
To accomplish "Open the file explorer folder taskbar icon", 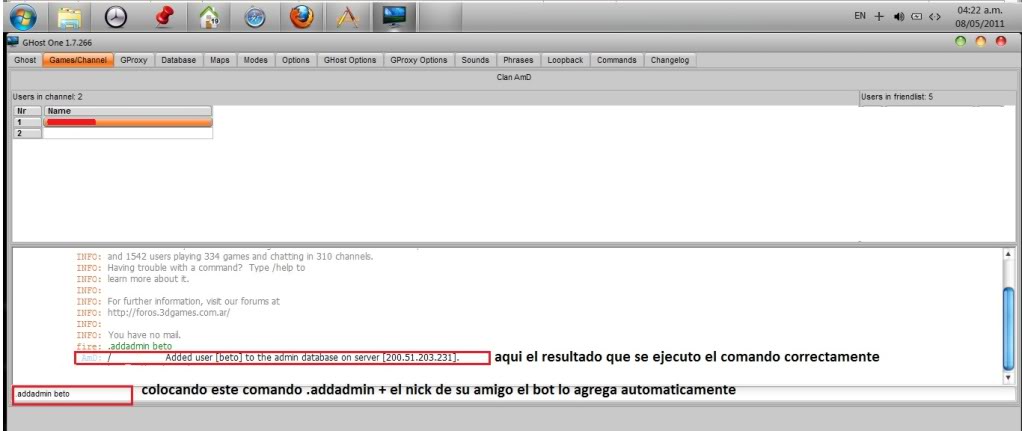I will coord(68,18).
